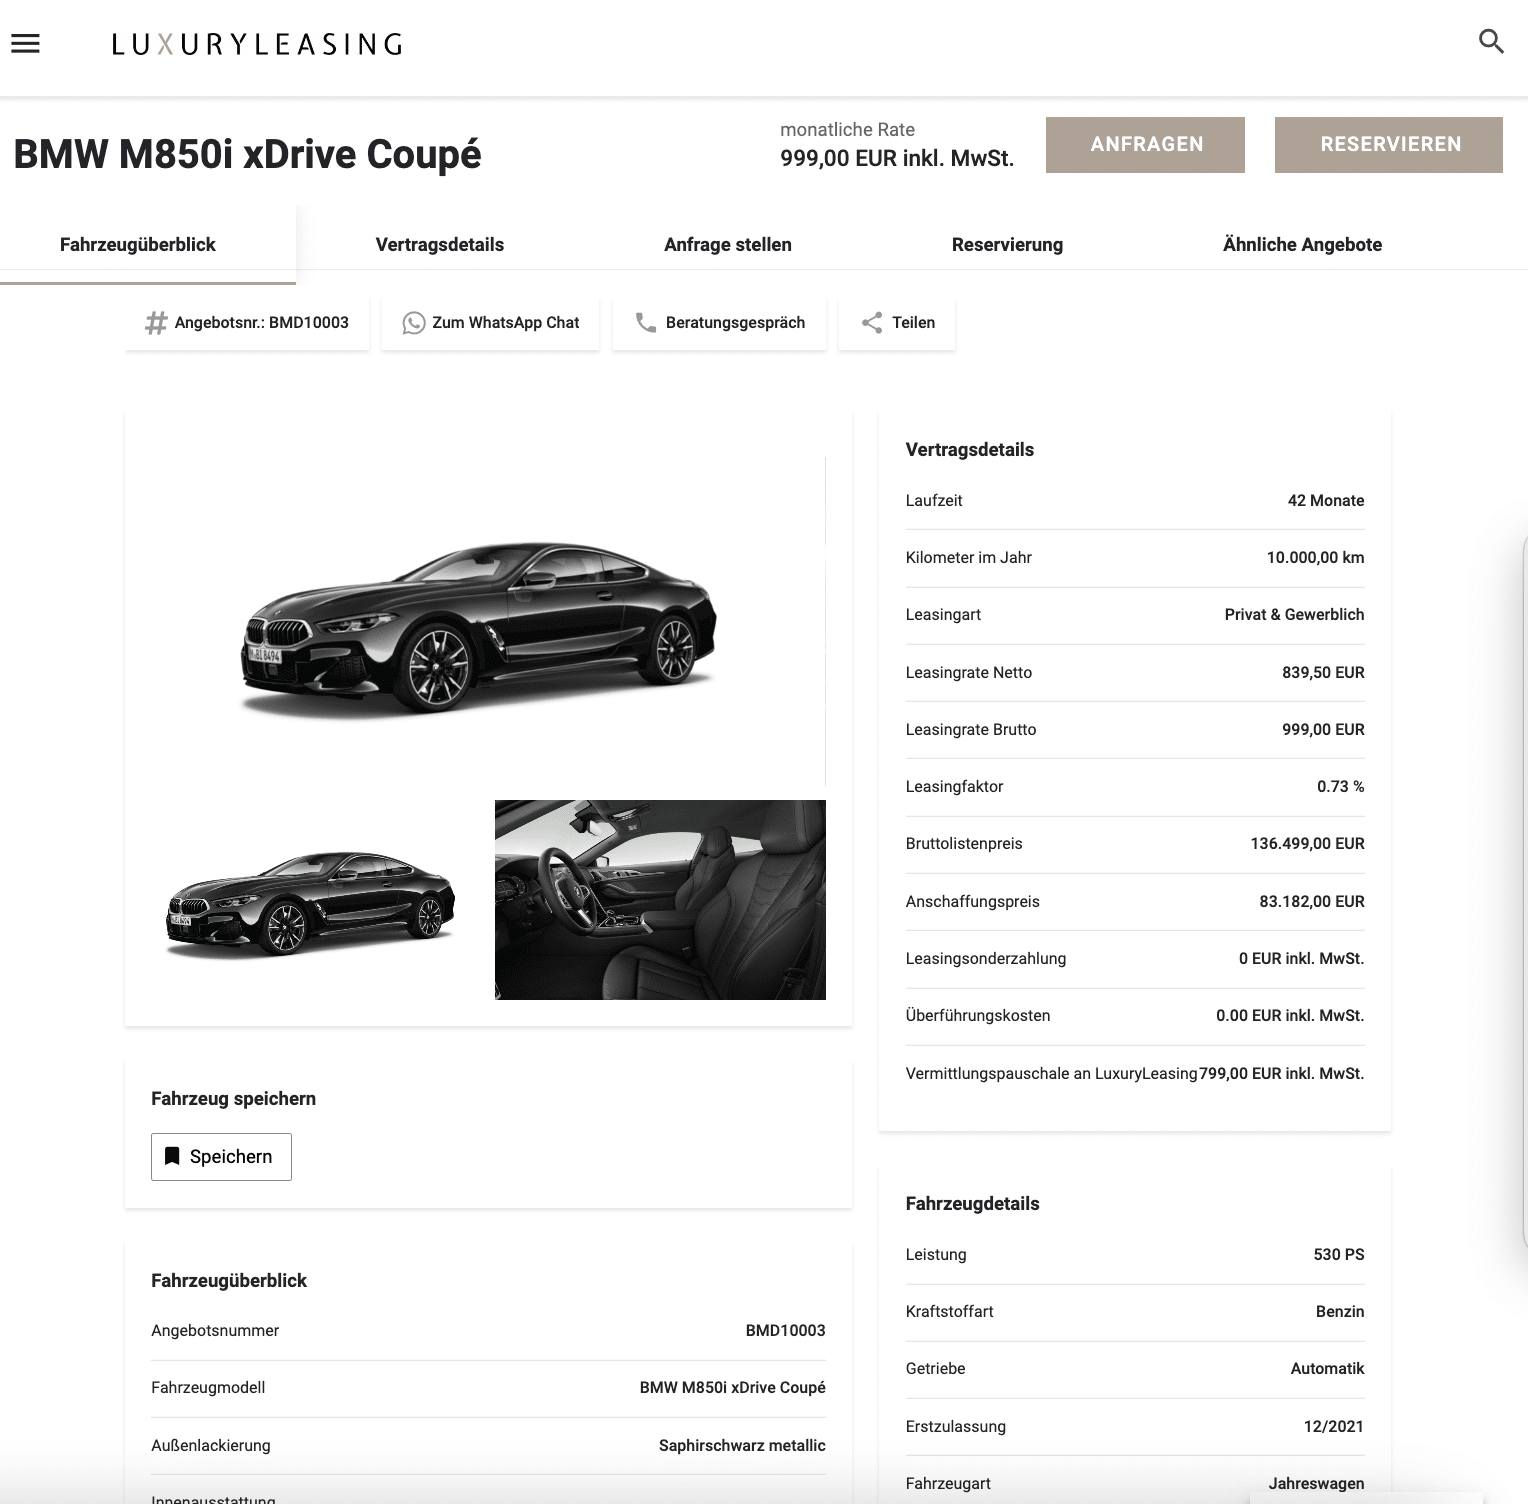Viewport: 1528px width, 1504px height.
Task: Click the header price 999,00 EUR inkl. MwSt.
Action: pyautogui.click(x=897, y=158)
